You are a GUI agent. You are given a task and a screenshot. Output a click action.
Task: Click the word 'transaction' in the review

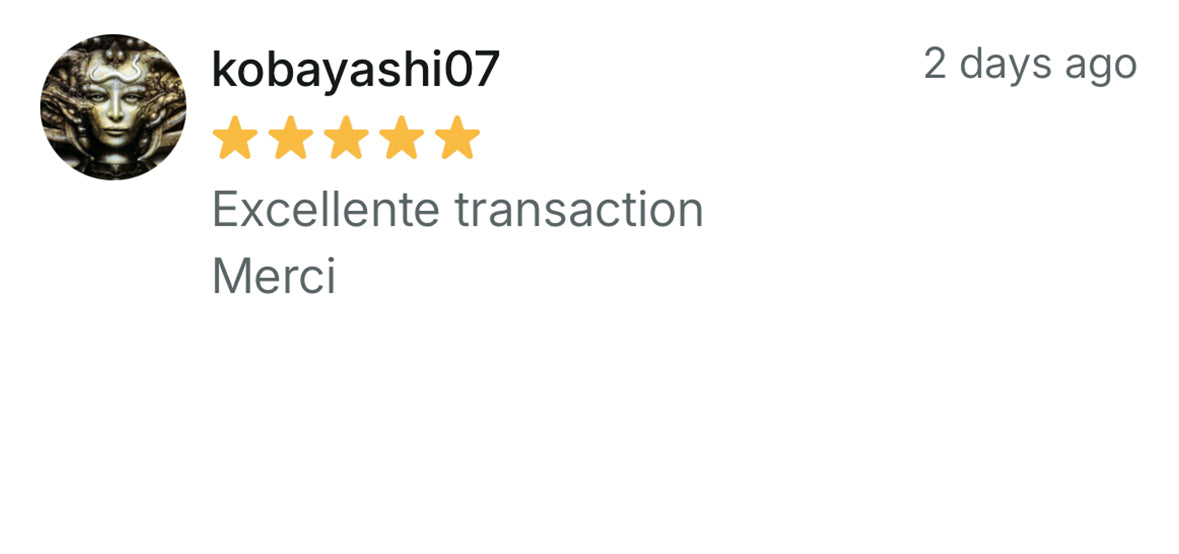(x=580, y=210)
